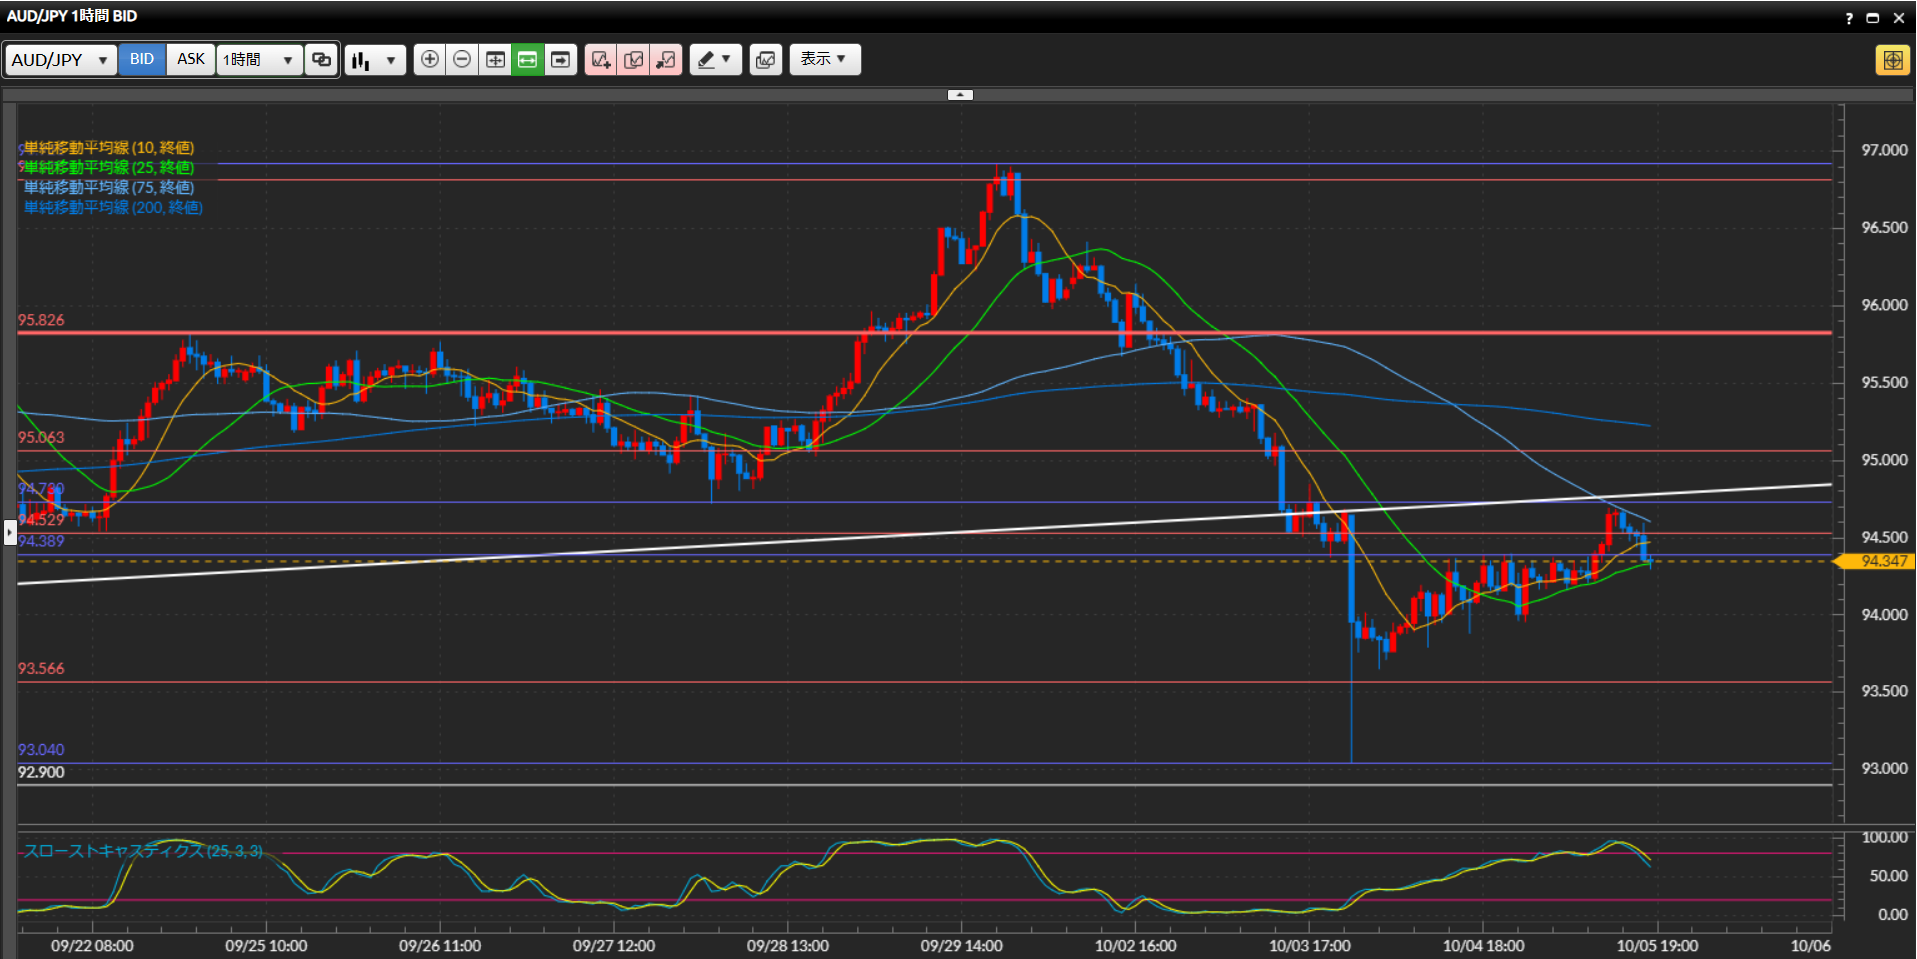Click the scroll-to-latest arrow icon
Viewport: 1917px width, 959px height.
561,60
